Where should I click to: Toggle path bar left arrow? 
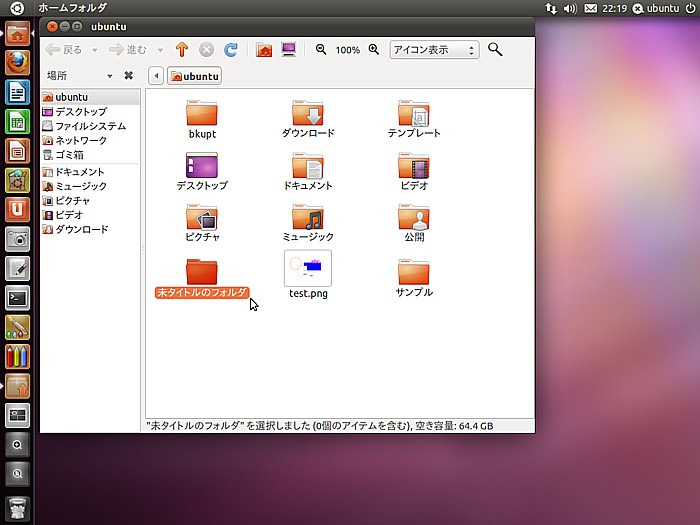(156, 76)
